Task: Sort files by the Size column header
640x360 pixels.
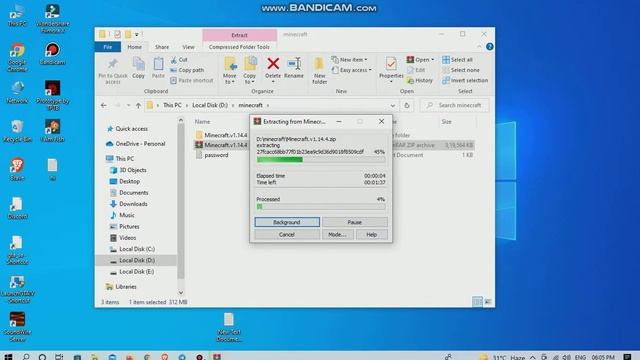Action: (x=447, y=122)
